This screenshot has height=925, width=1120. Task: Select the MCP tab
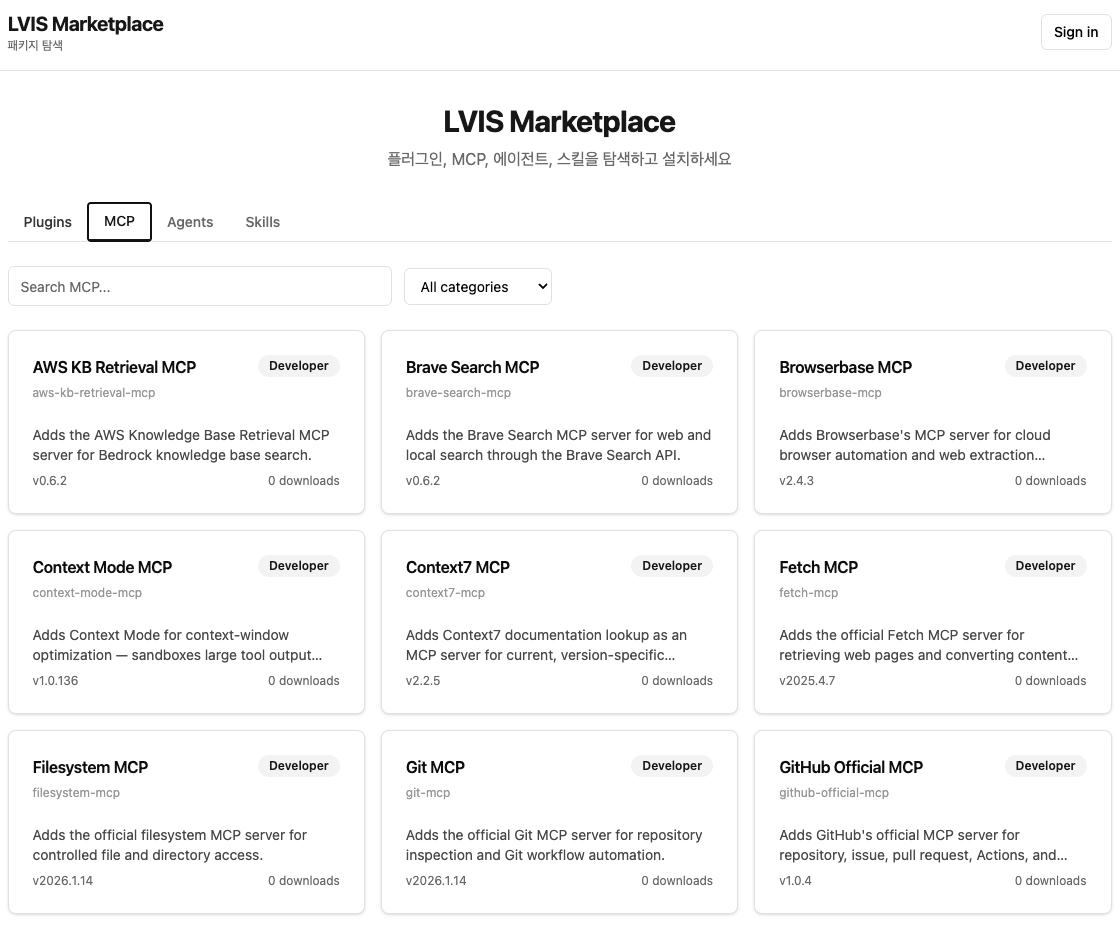point(119,221)
